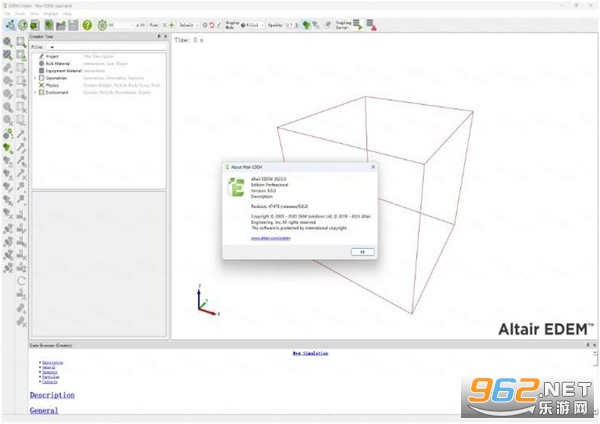Image resolution: width=600 pixels, height=424 pixels.
Task: Select Project in the Creator Tree
Action: coord(52,56)
